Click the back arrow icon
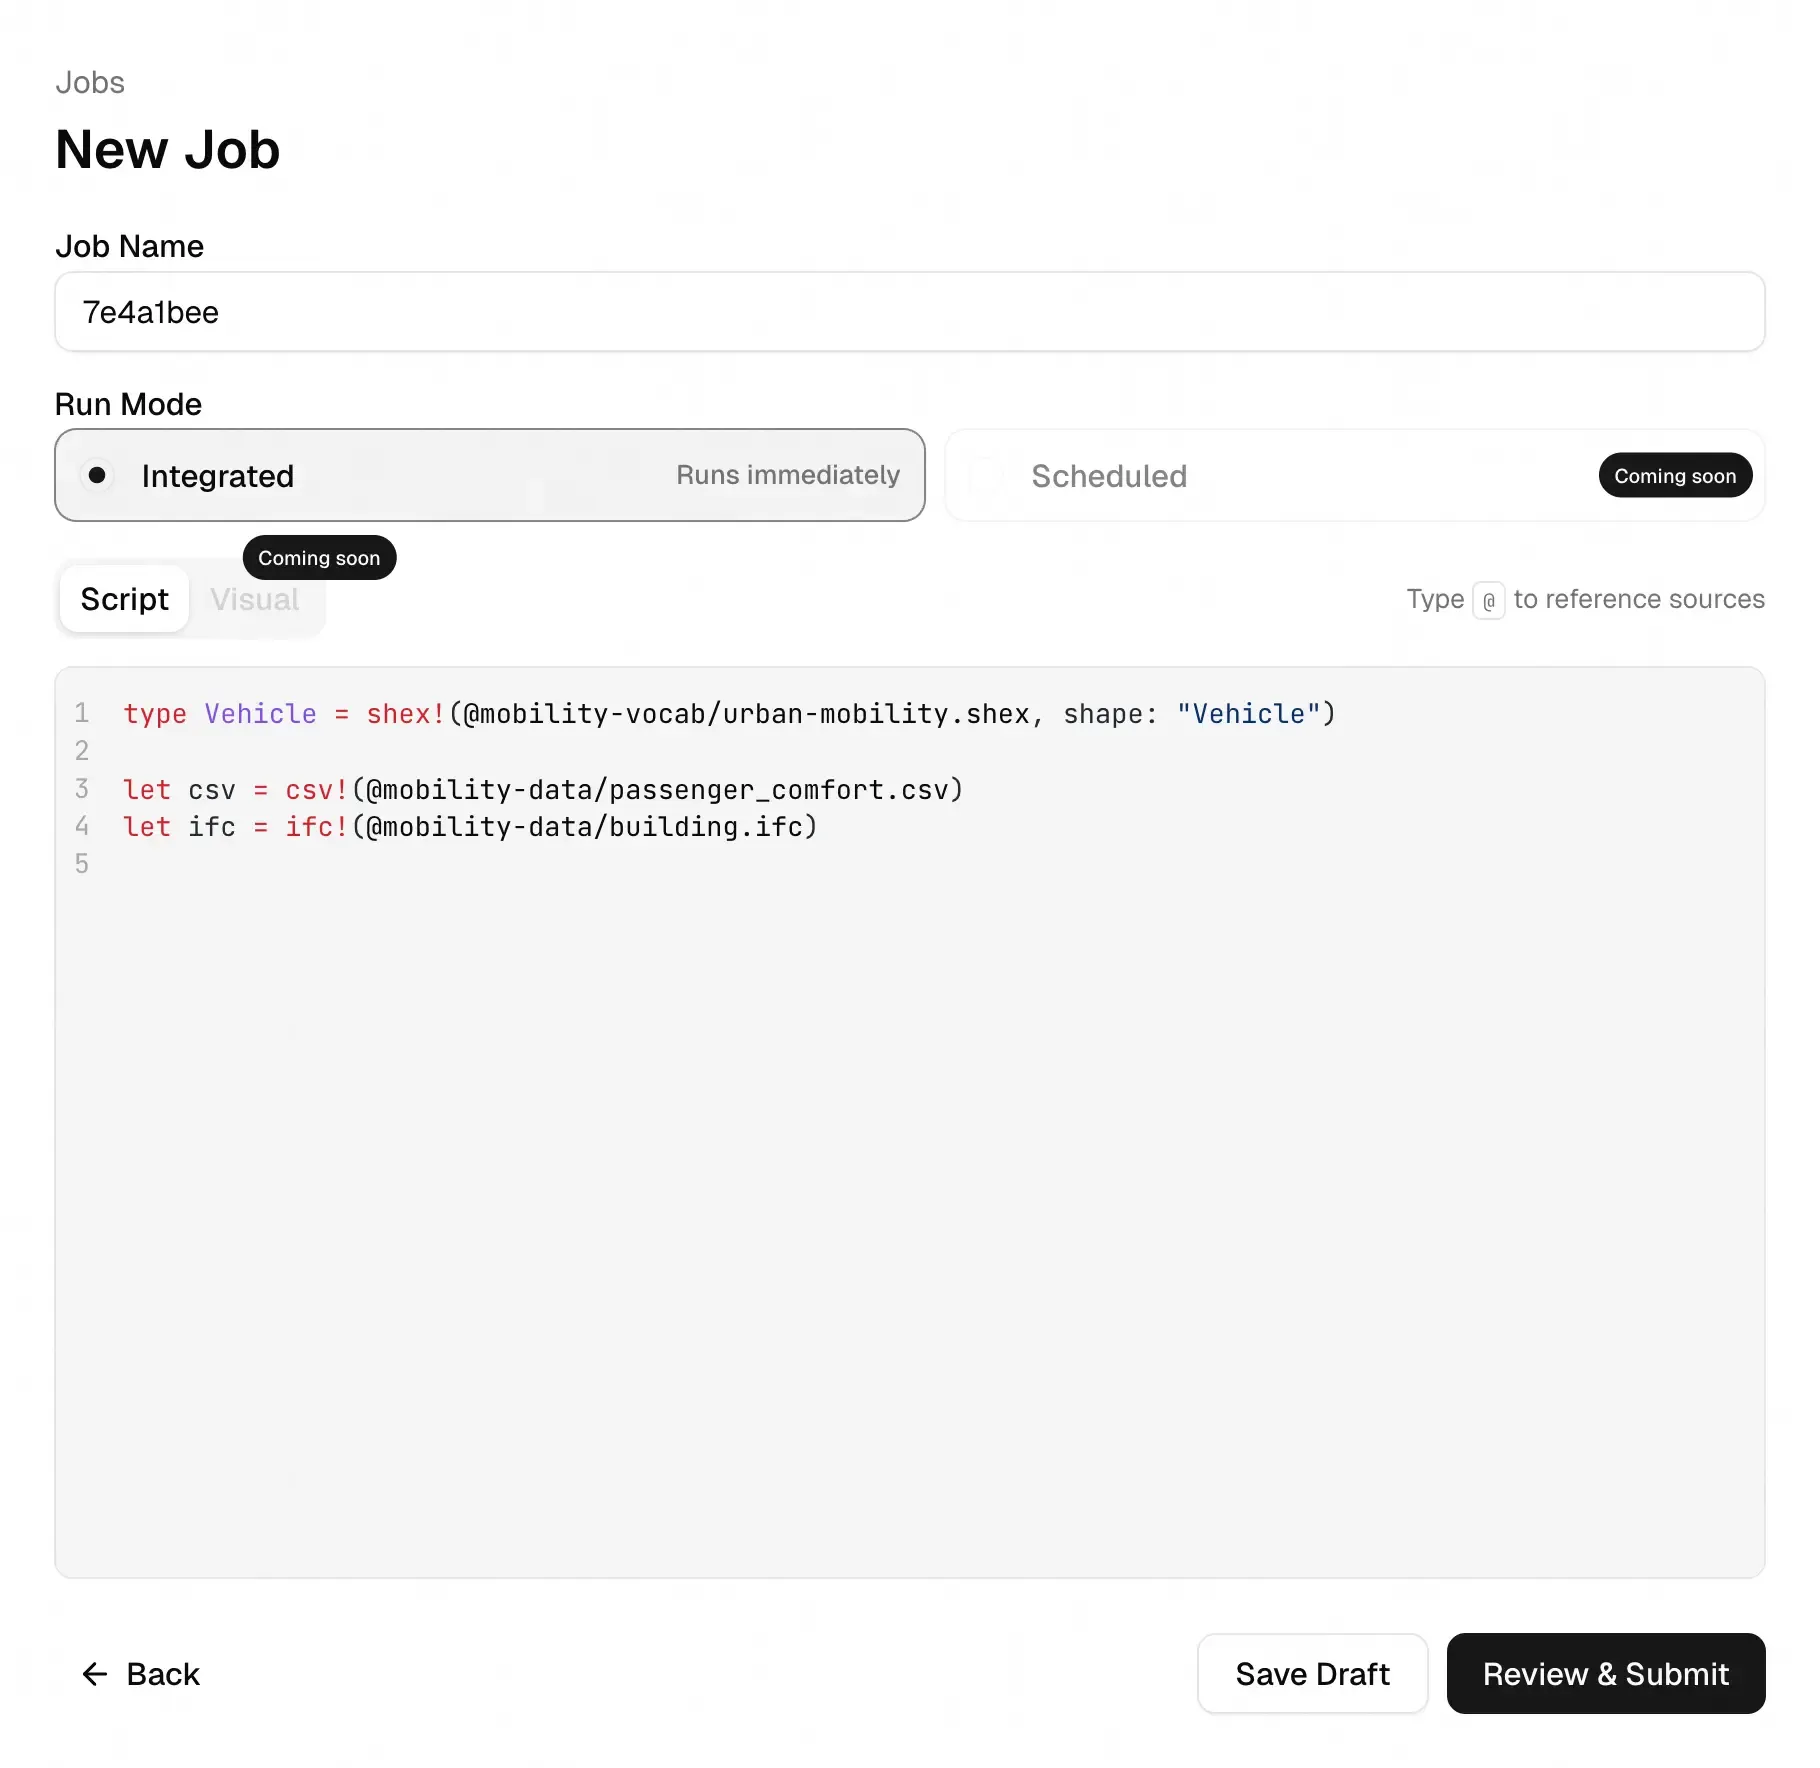Screen dimensions: 1820x1768 click(95, 1674)
